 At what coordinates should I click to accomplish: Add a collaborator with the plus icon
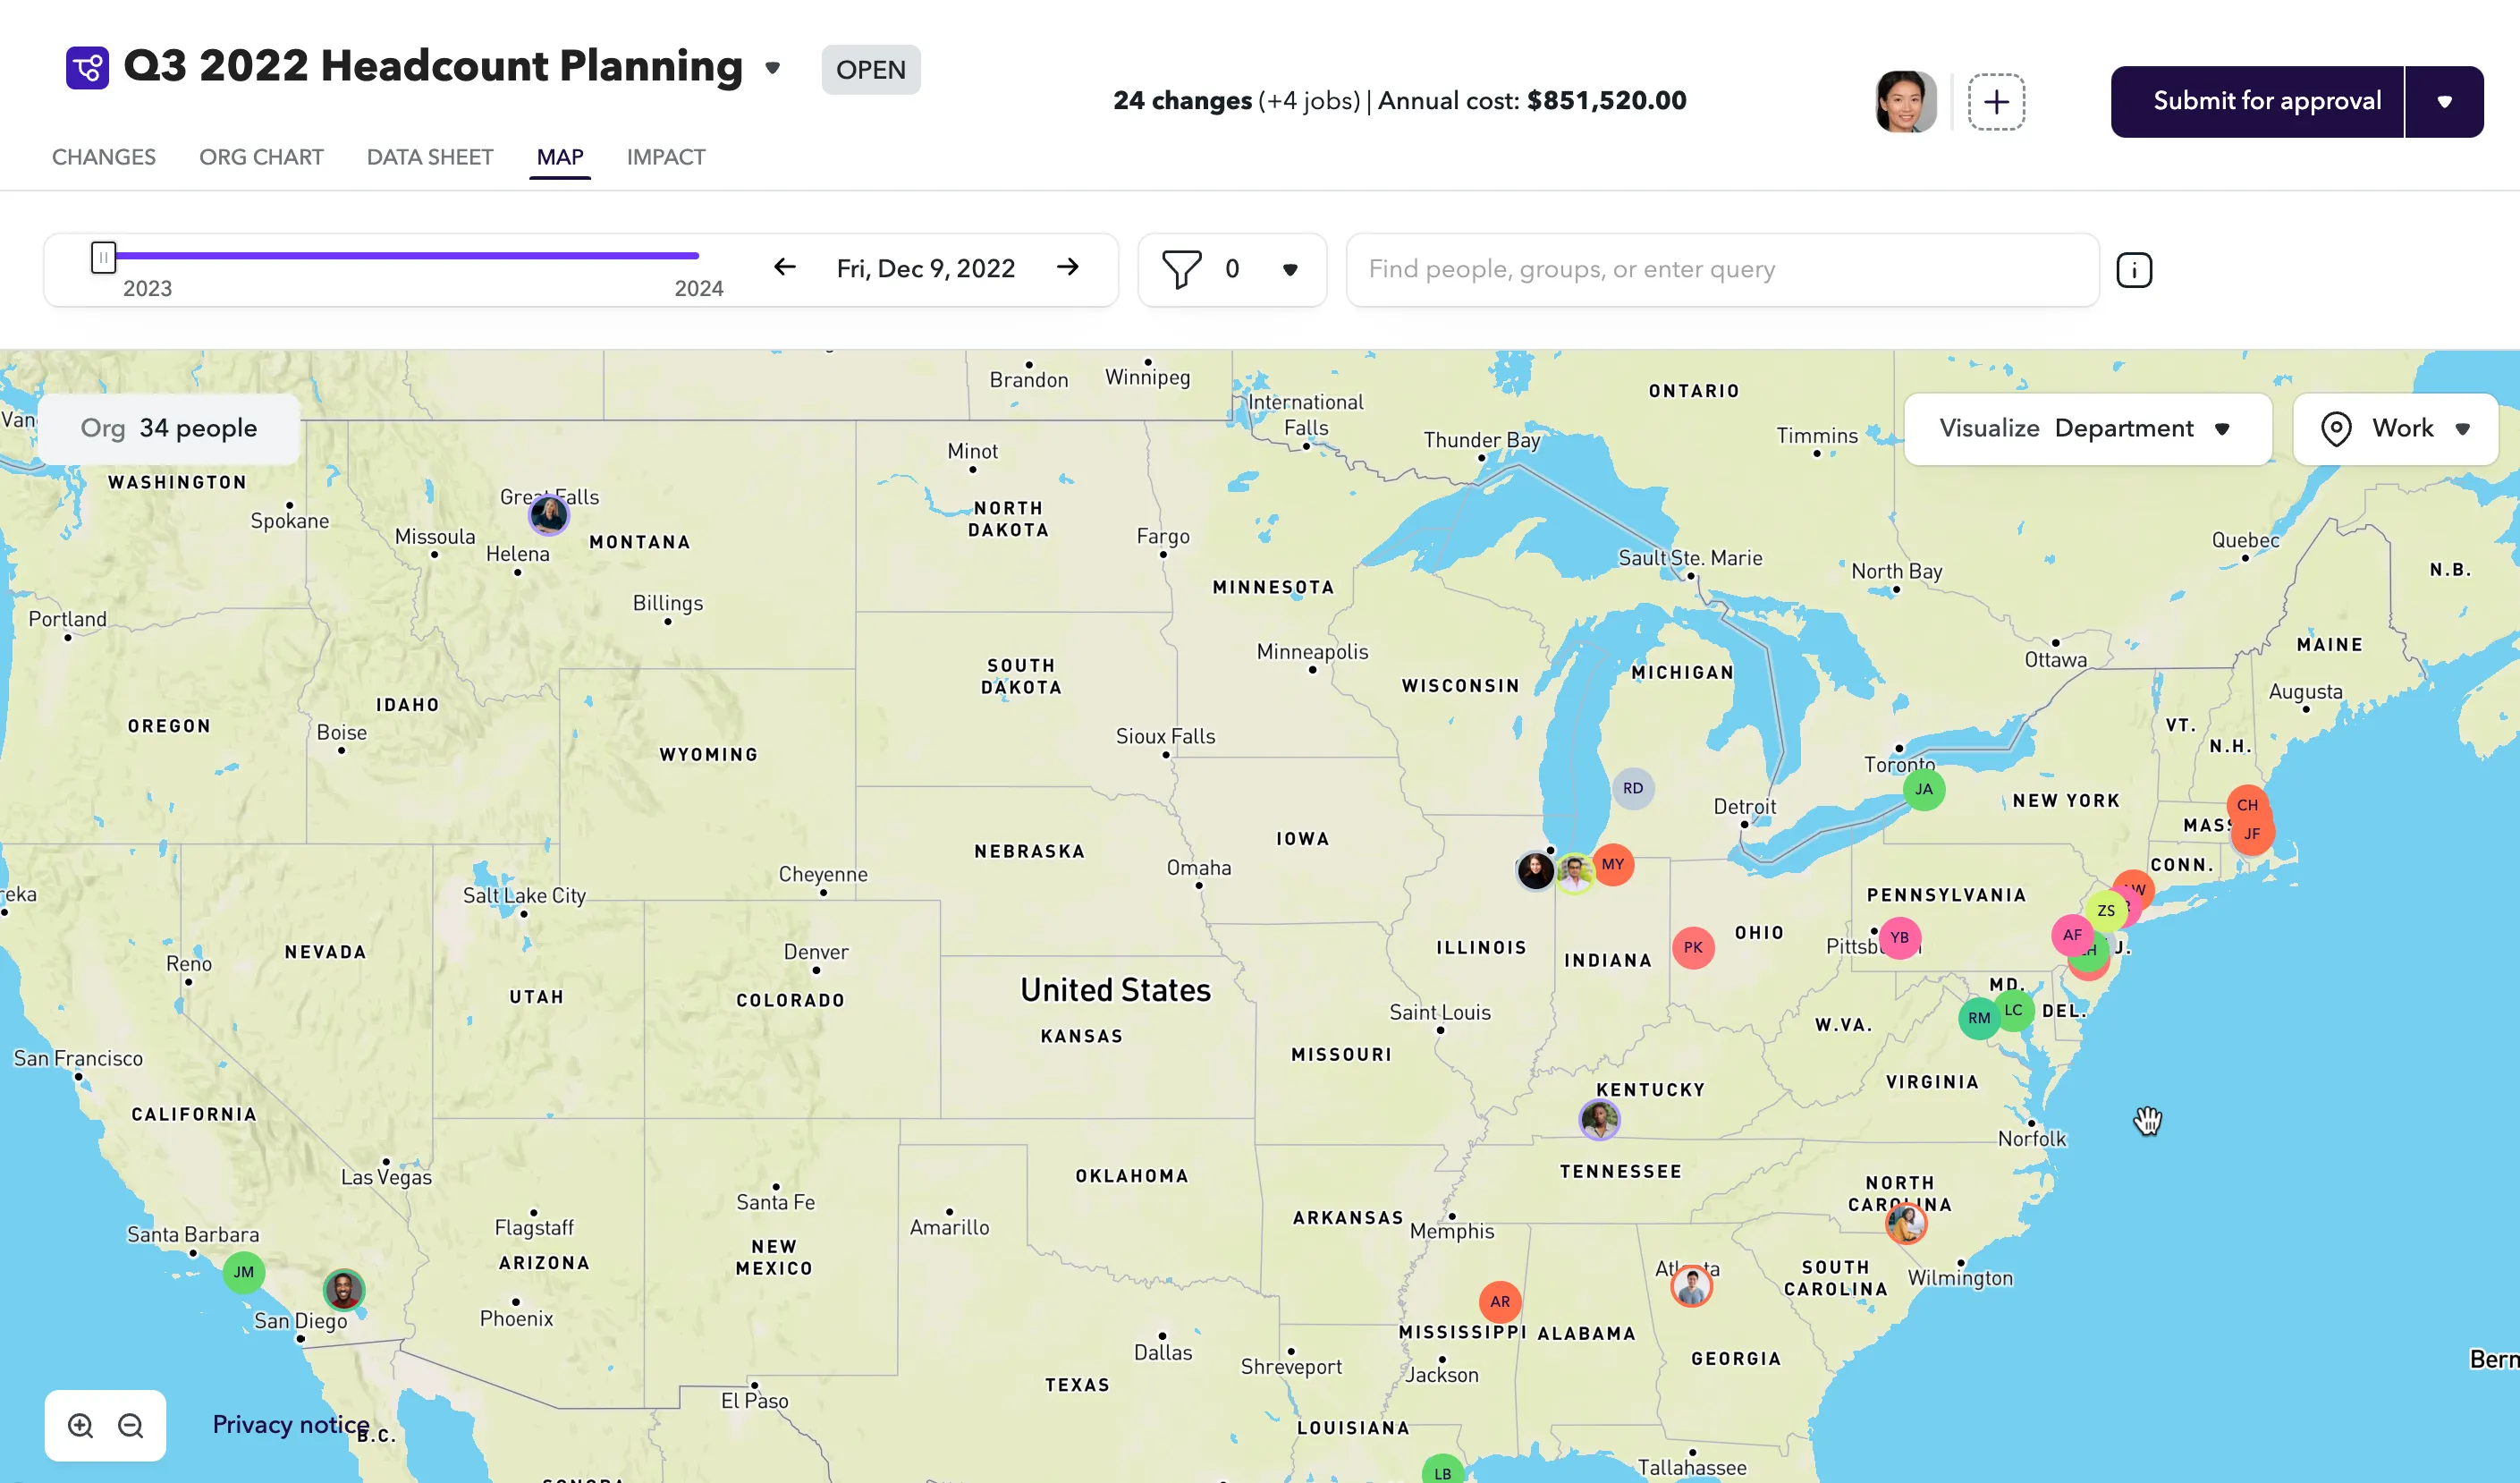click(1996, 101)
